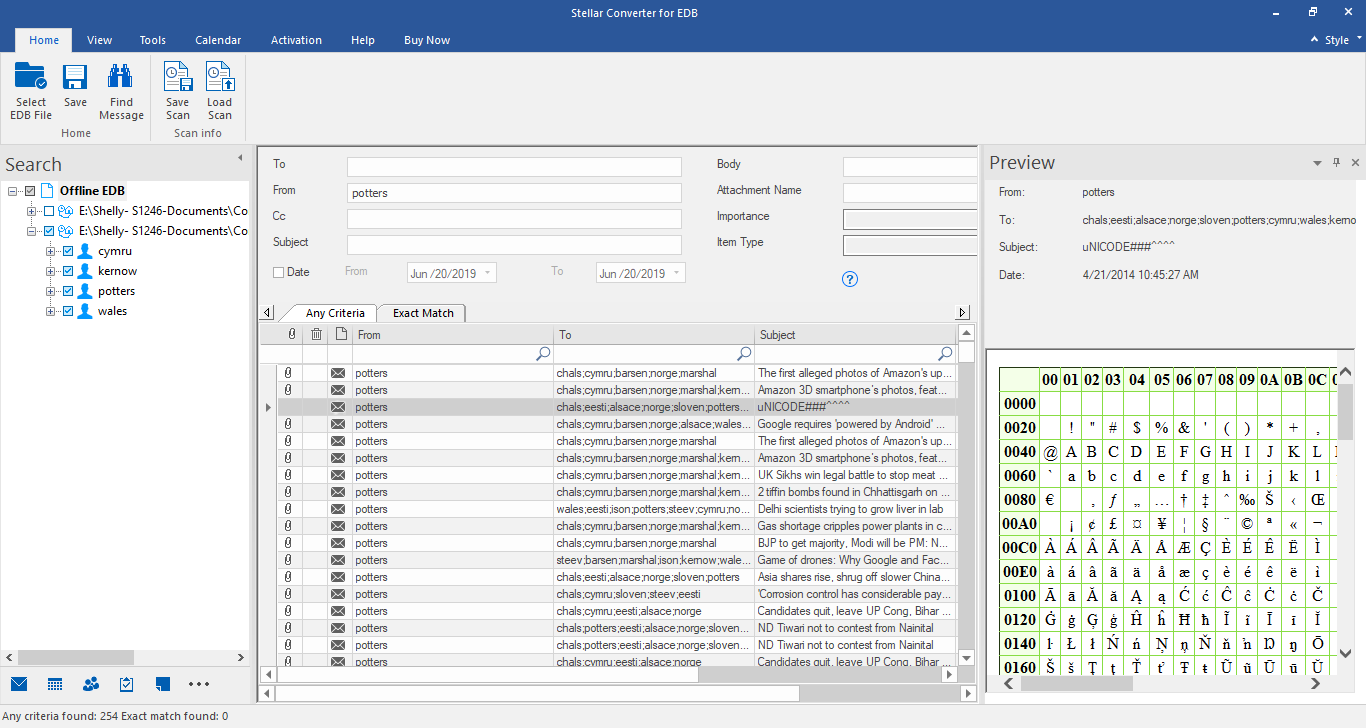Click the Save Scan icon
This screenshot has width=1366, height=728.
(178, 77)
